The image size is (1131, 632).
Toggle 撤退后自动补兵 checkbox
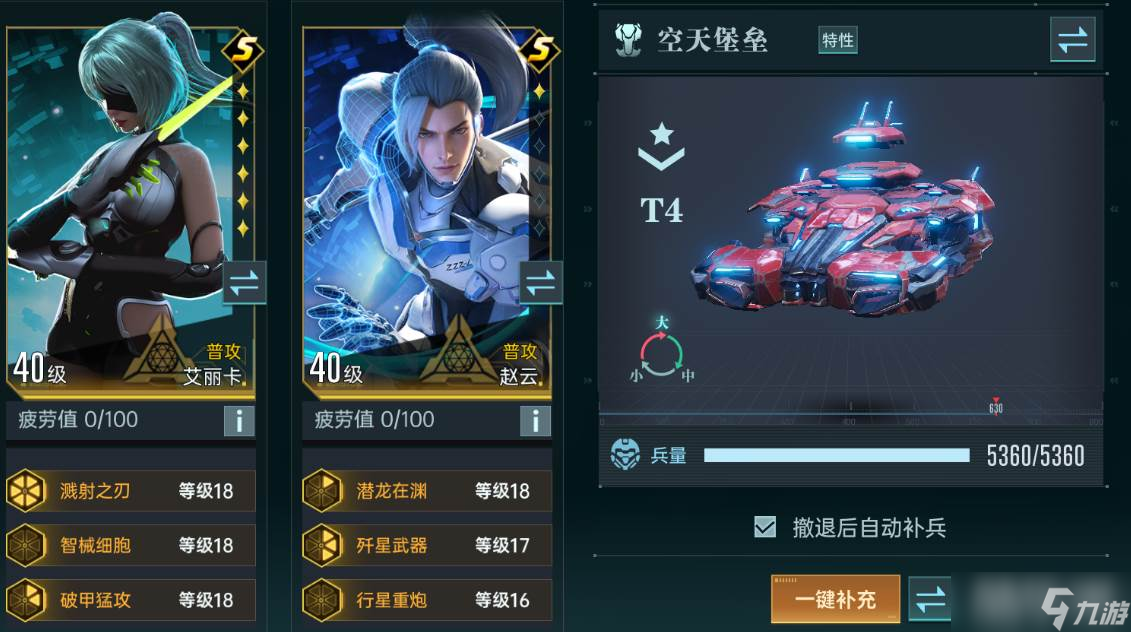click(x=765, y=527)
